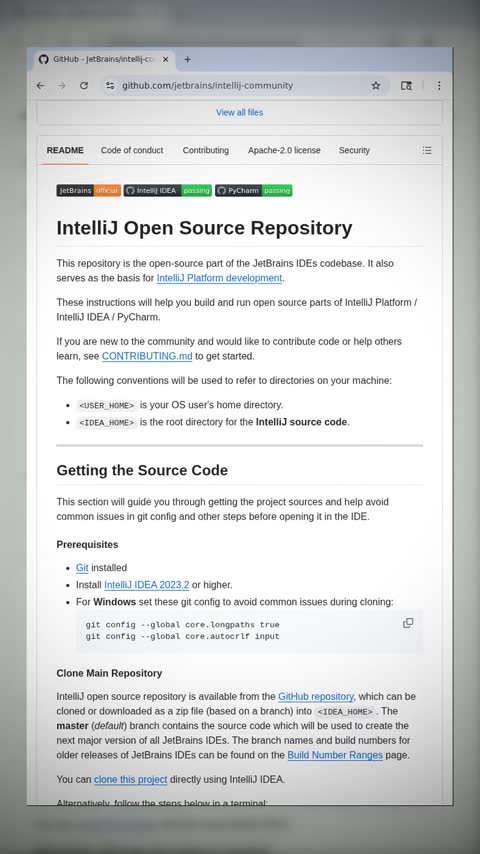The width and height of the screenshot is (480, 854).
Task: Switch to the Contributing tab
Action: point(205,150)
